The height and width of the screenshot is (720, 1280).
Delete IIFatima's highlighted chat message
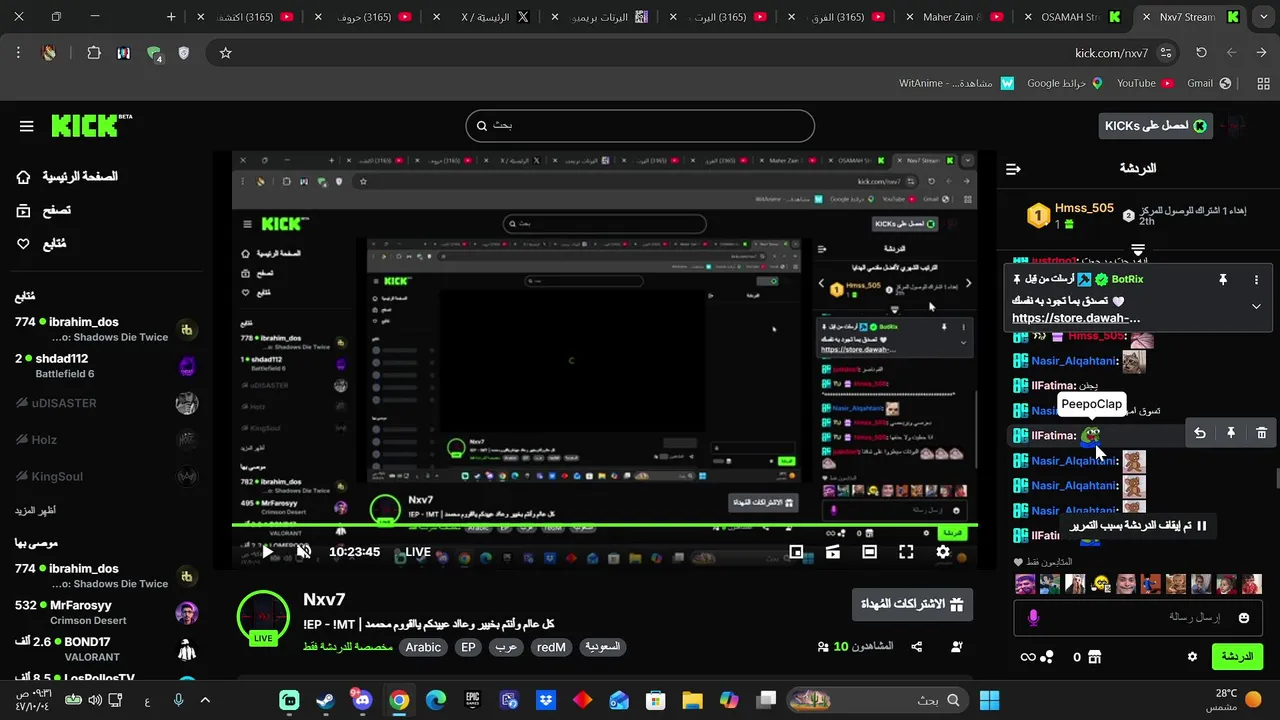[x=1262, y=433]
